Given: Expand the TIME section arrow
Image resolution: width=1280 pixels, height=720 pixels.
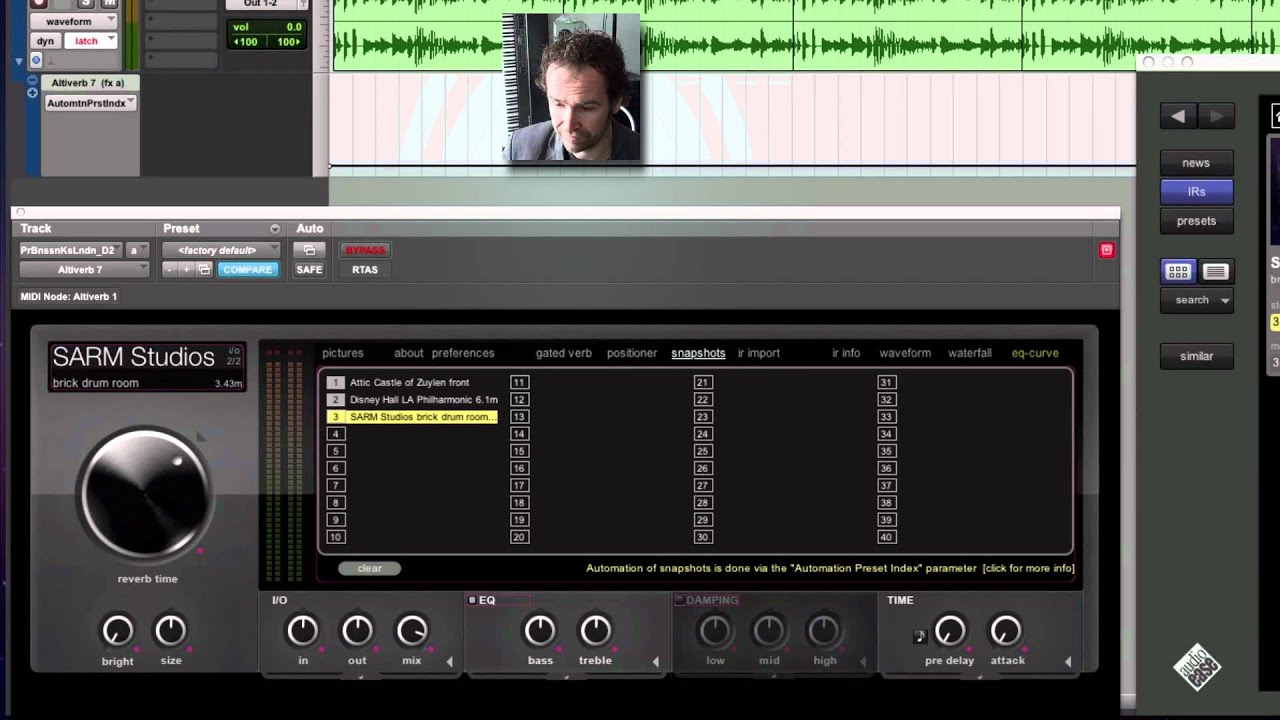Looking at the screenshot, I should pos(1067,661).
